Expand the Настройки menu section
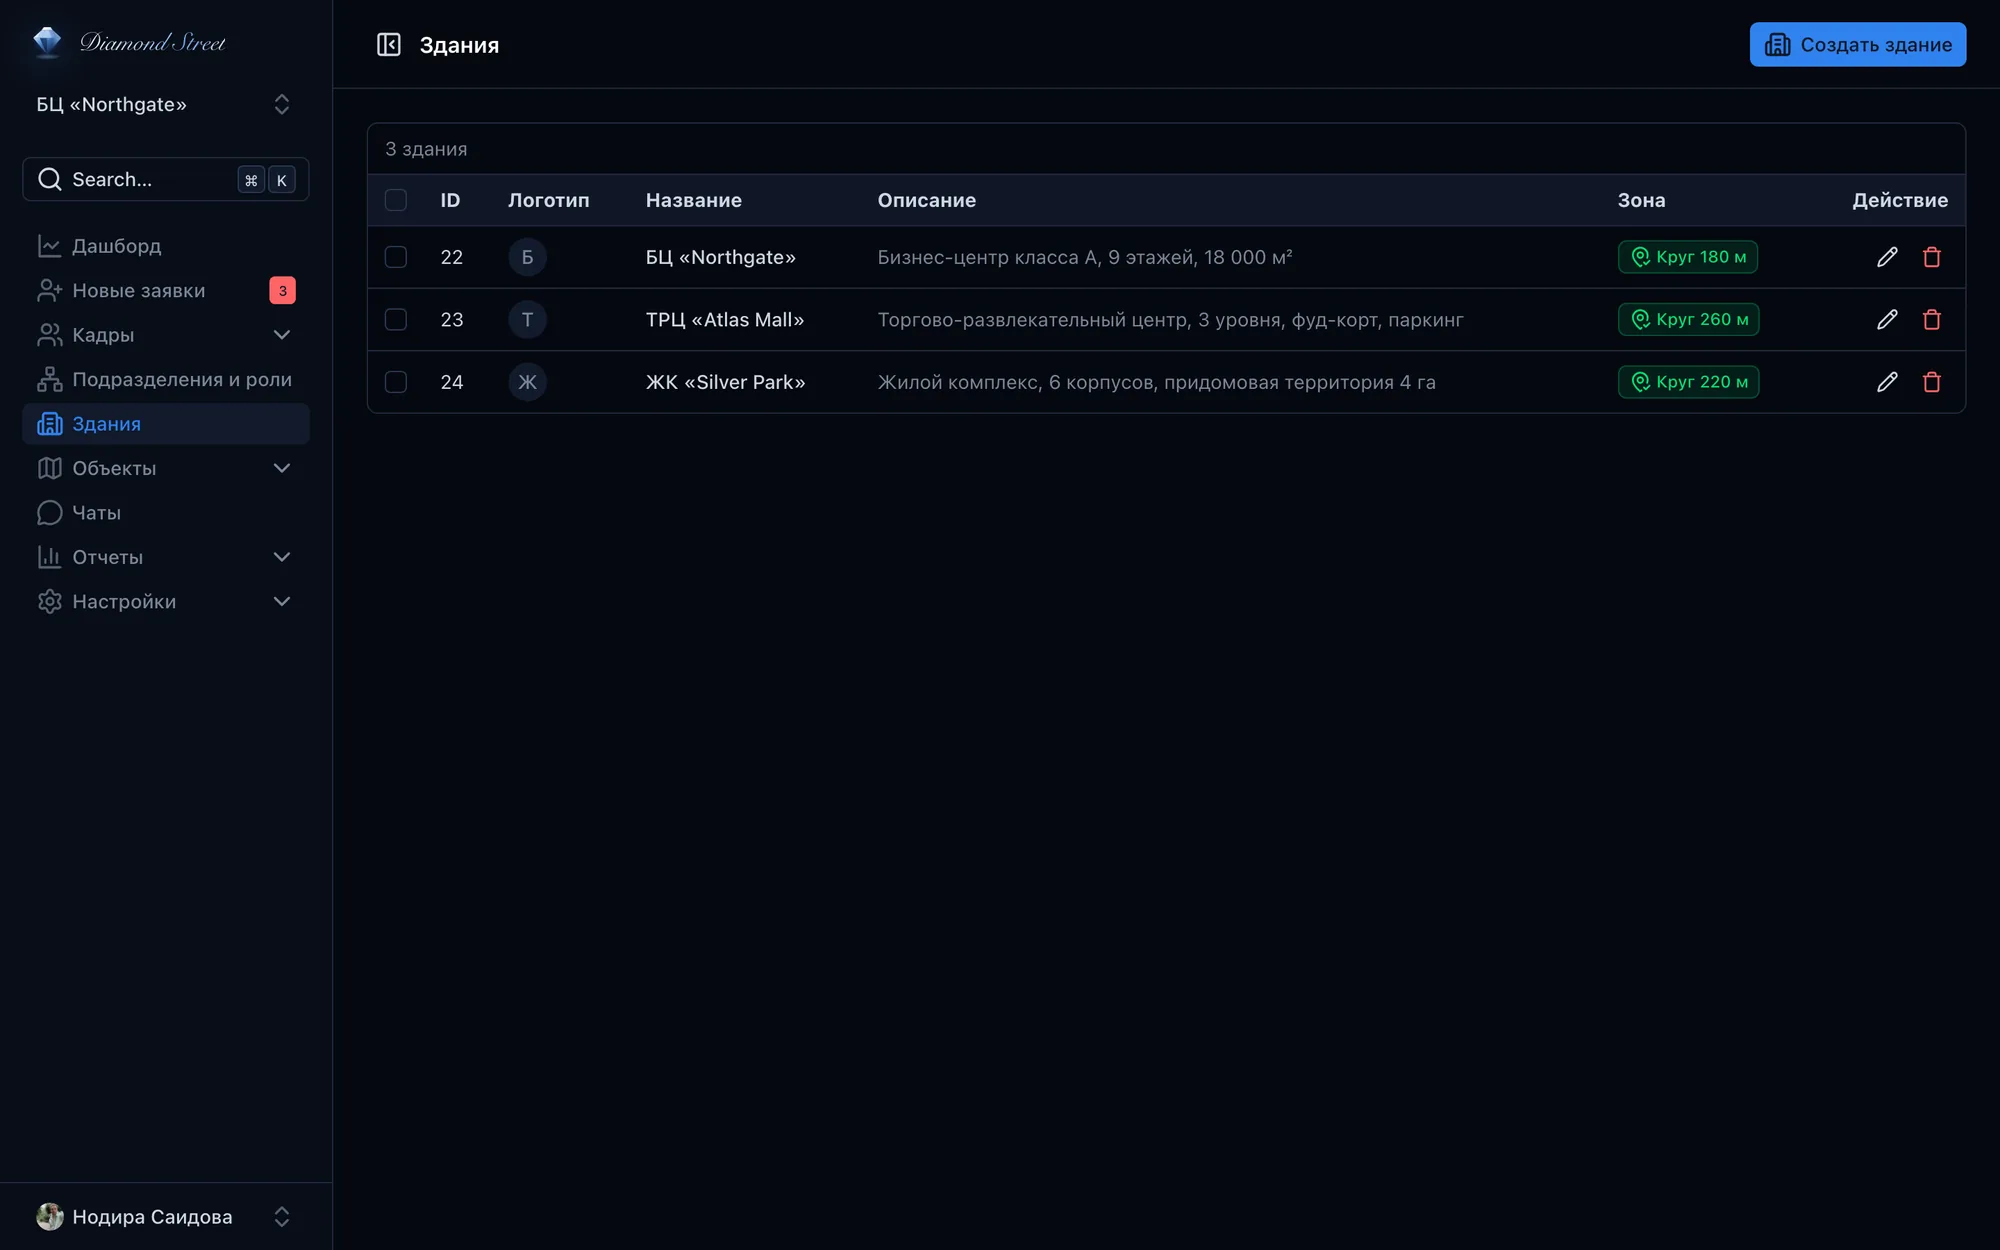 (x=165, y=601)
